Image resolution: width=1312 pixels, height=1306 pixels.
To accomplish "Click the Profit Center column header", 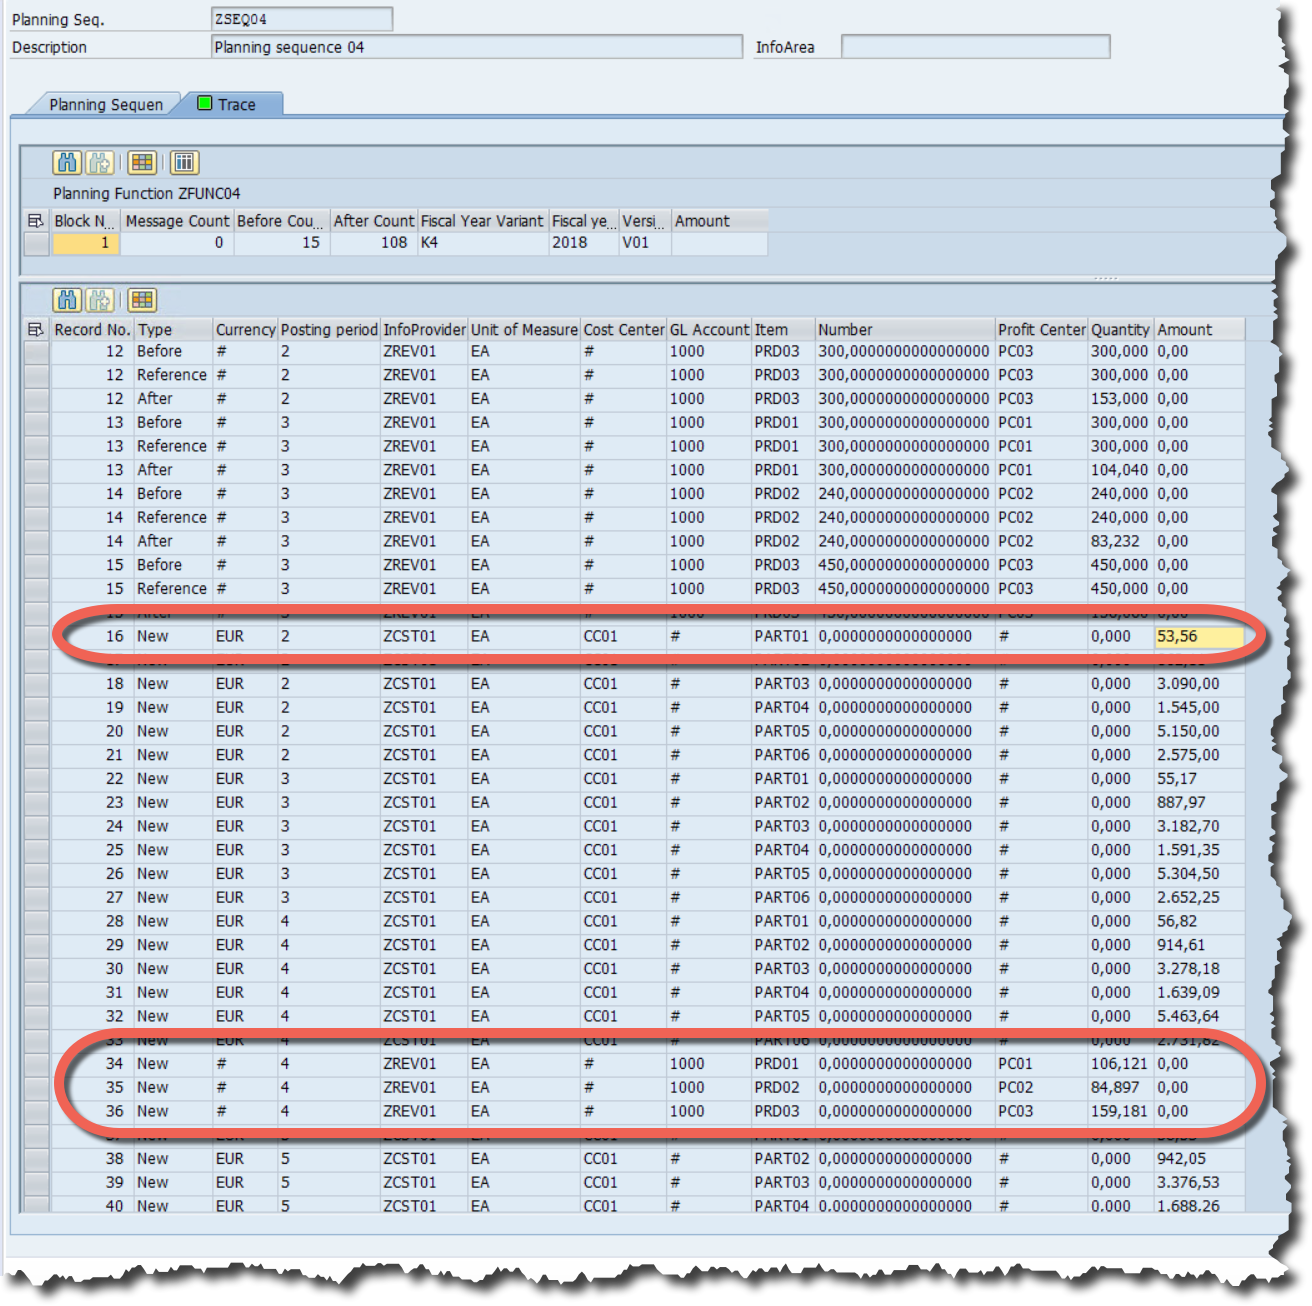I will (1040, 329).
